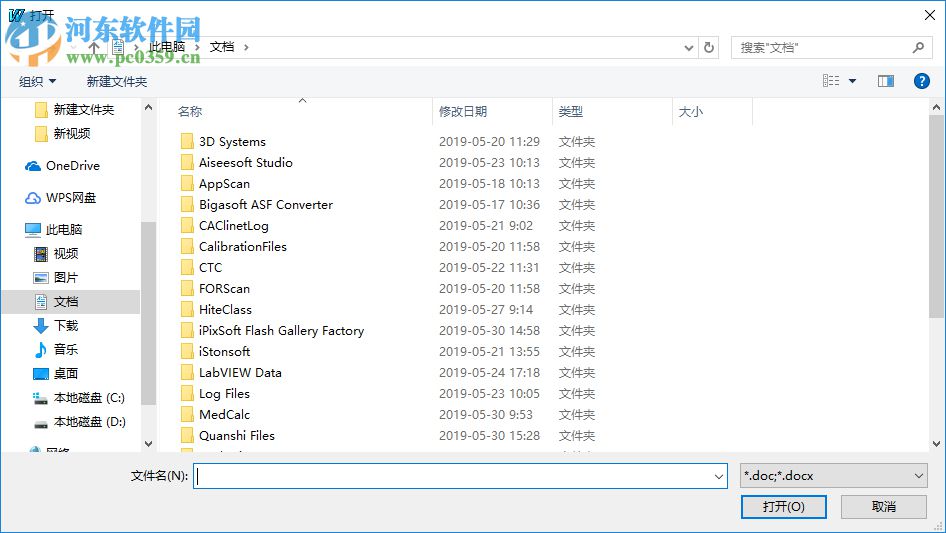The width and height of the screenshot is (946, 533).
Task: Click file list scrollbar down arrow
Action: coord(936,444)
